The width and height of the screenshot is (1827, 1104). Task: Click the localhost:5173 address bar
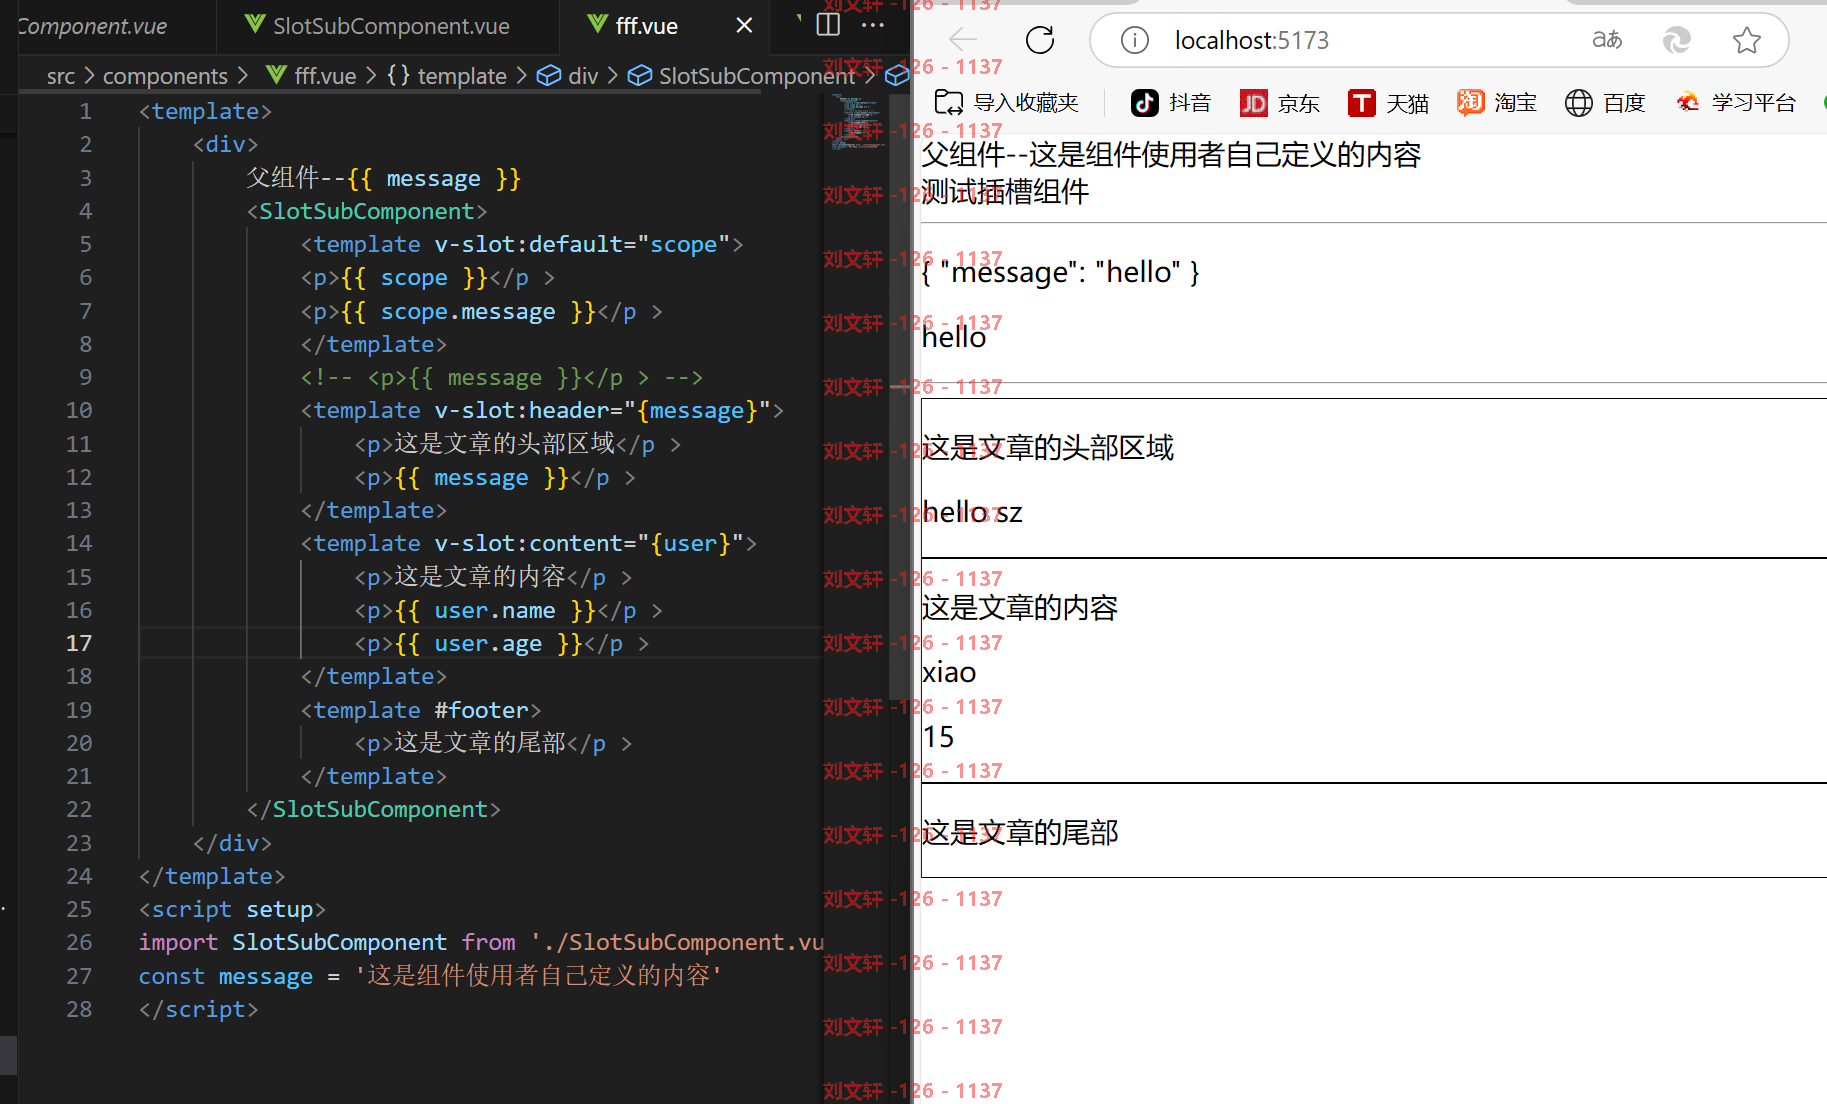(1251, 40)
